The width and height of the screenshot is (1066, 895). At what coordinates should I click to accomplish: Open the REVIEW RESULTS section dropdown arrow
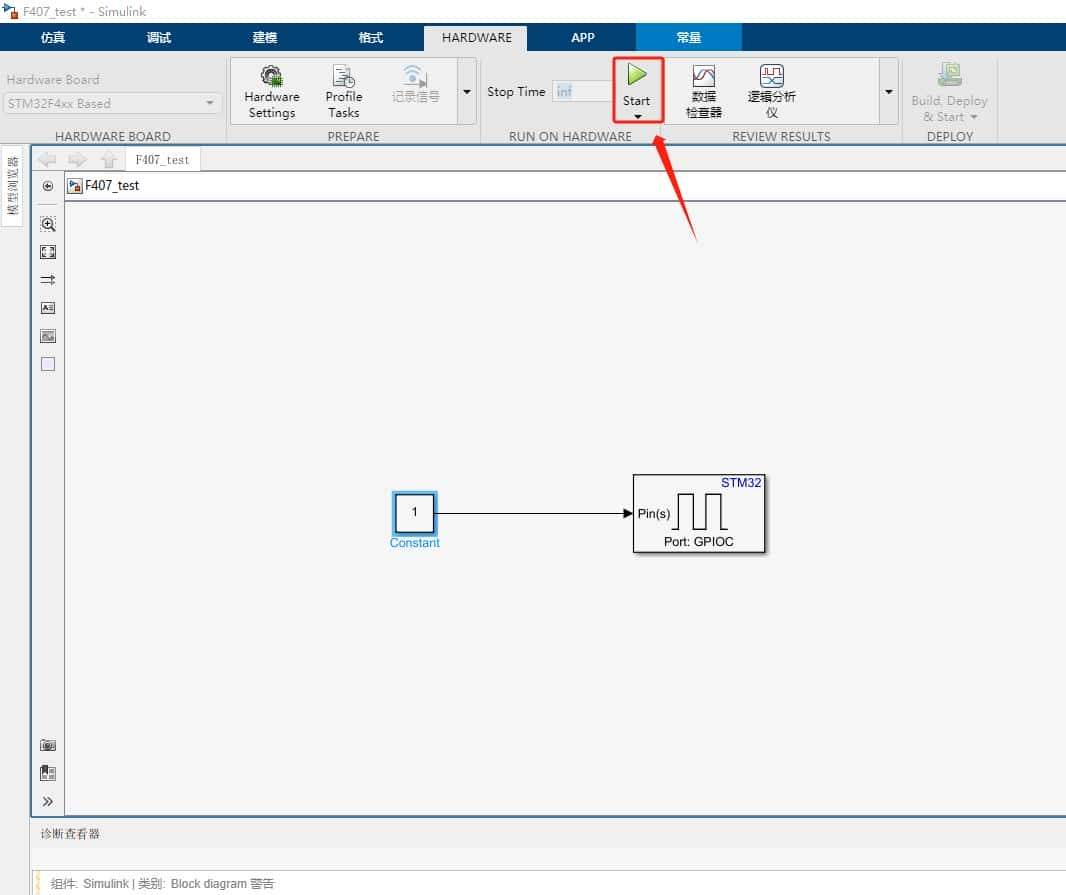[x=888, y=91]
